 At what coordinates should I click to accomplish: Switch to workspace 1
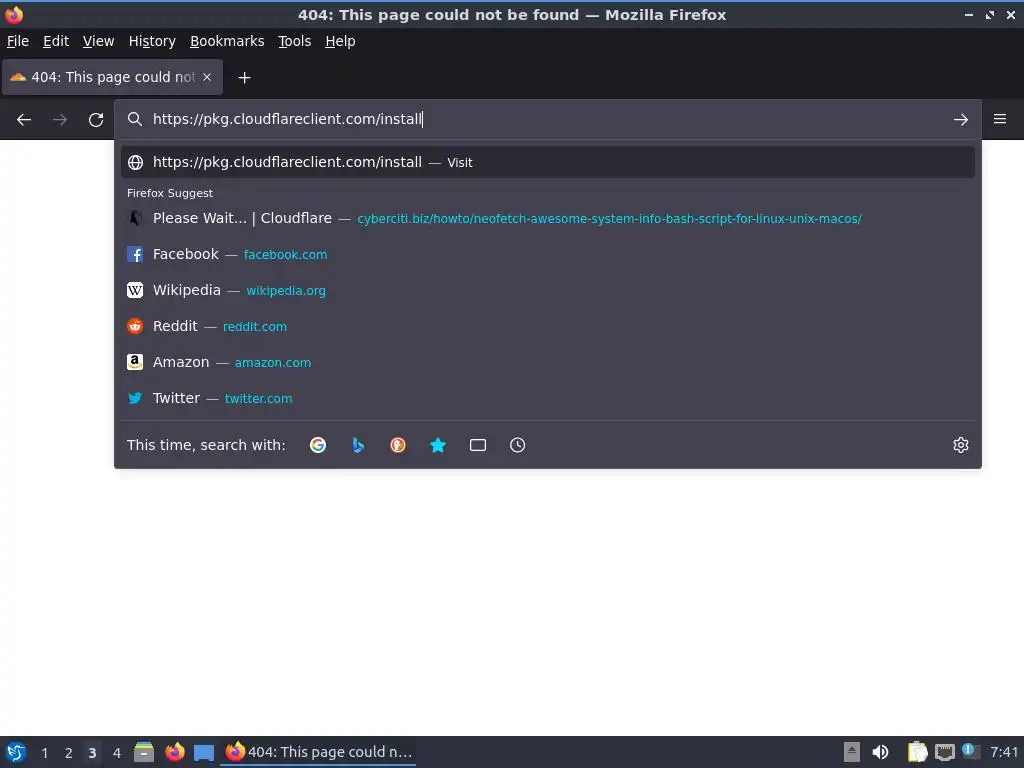pos(44,753)
